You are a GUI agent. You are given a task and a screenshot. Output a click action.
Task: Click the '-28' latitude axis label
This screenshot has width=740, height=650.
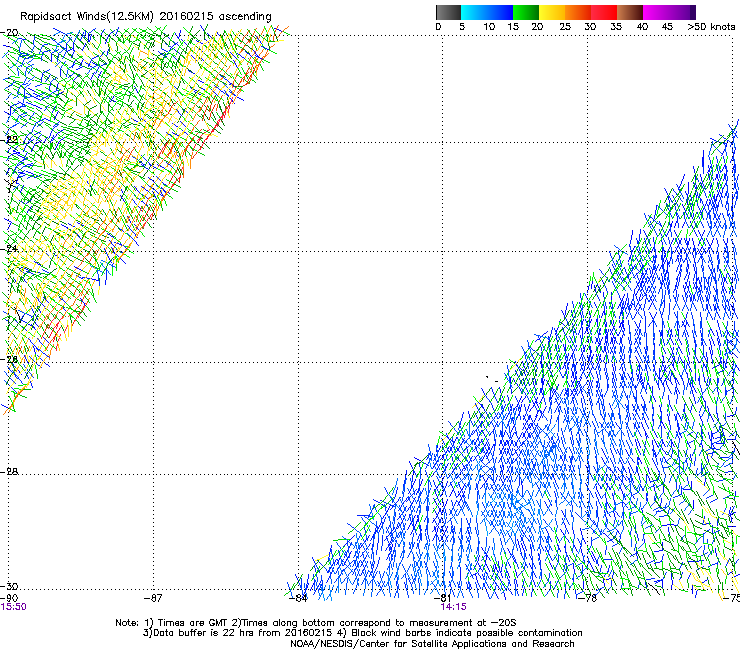click(x=10, y=472)
